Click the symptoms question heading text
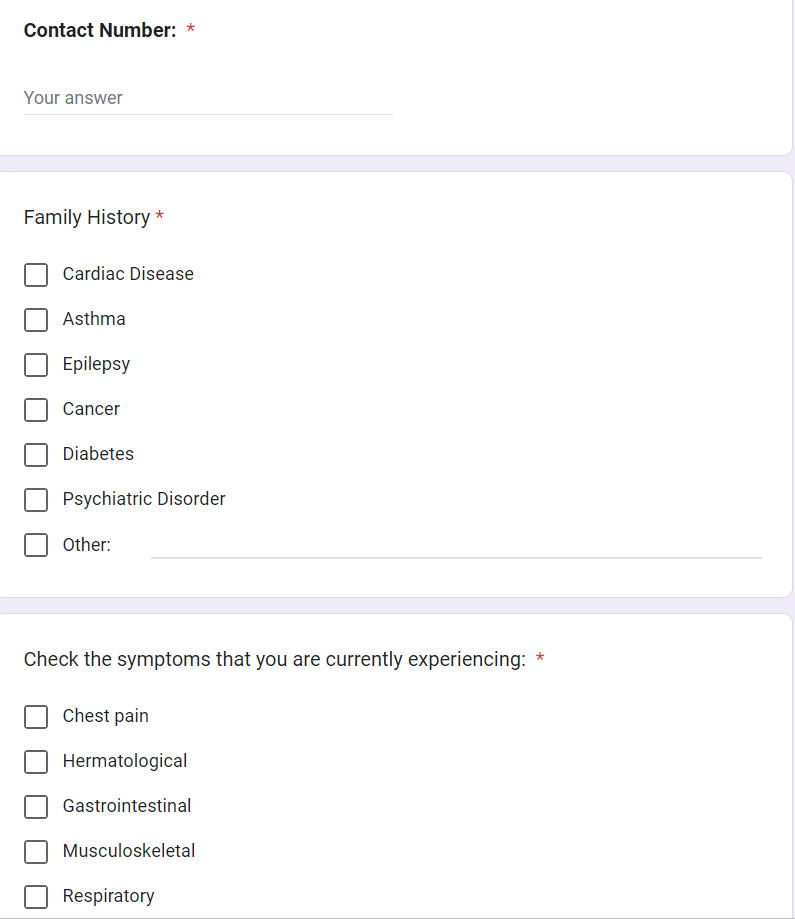Viewport: 795px width, 919px height. pos(274,659)
